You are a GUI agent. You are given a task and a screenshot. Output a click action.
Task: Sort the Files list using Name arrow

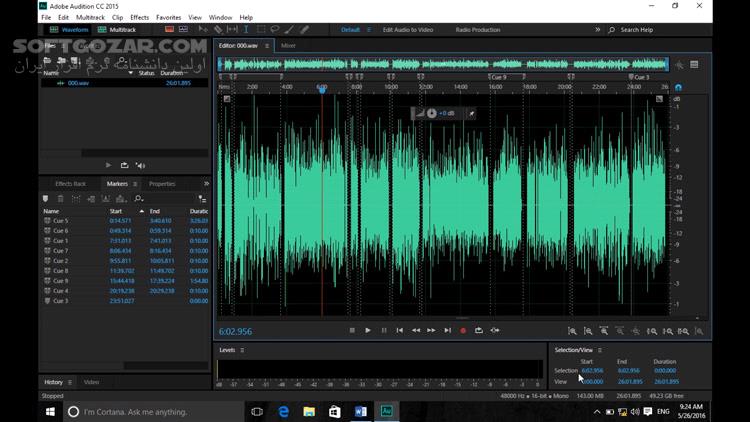(131, 73)
